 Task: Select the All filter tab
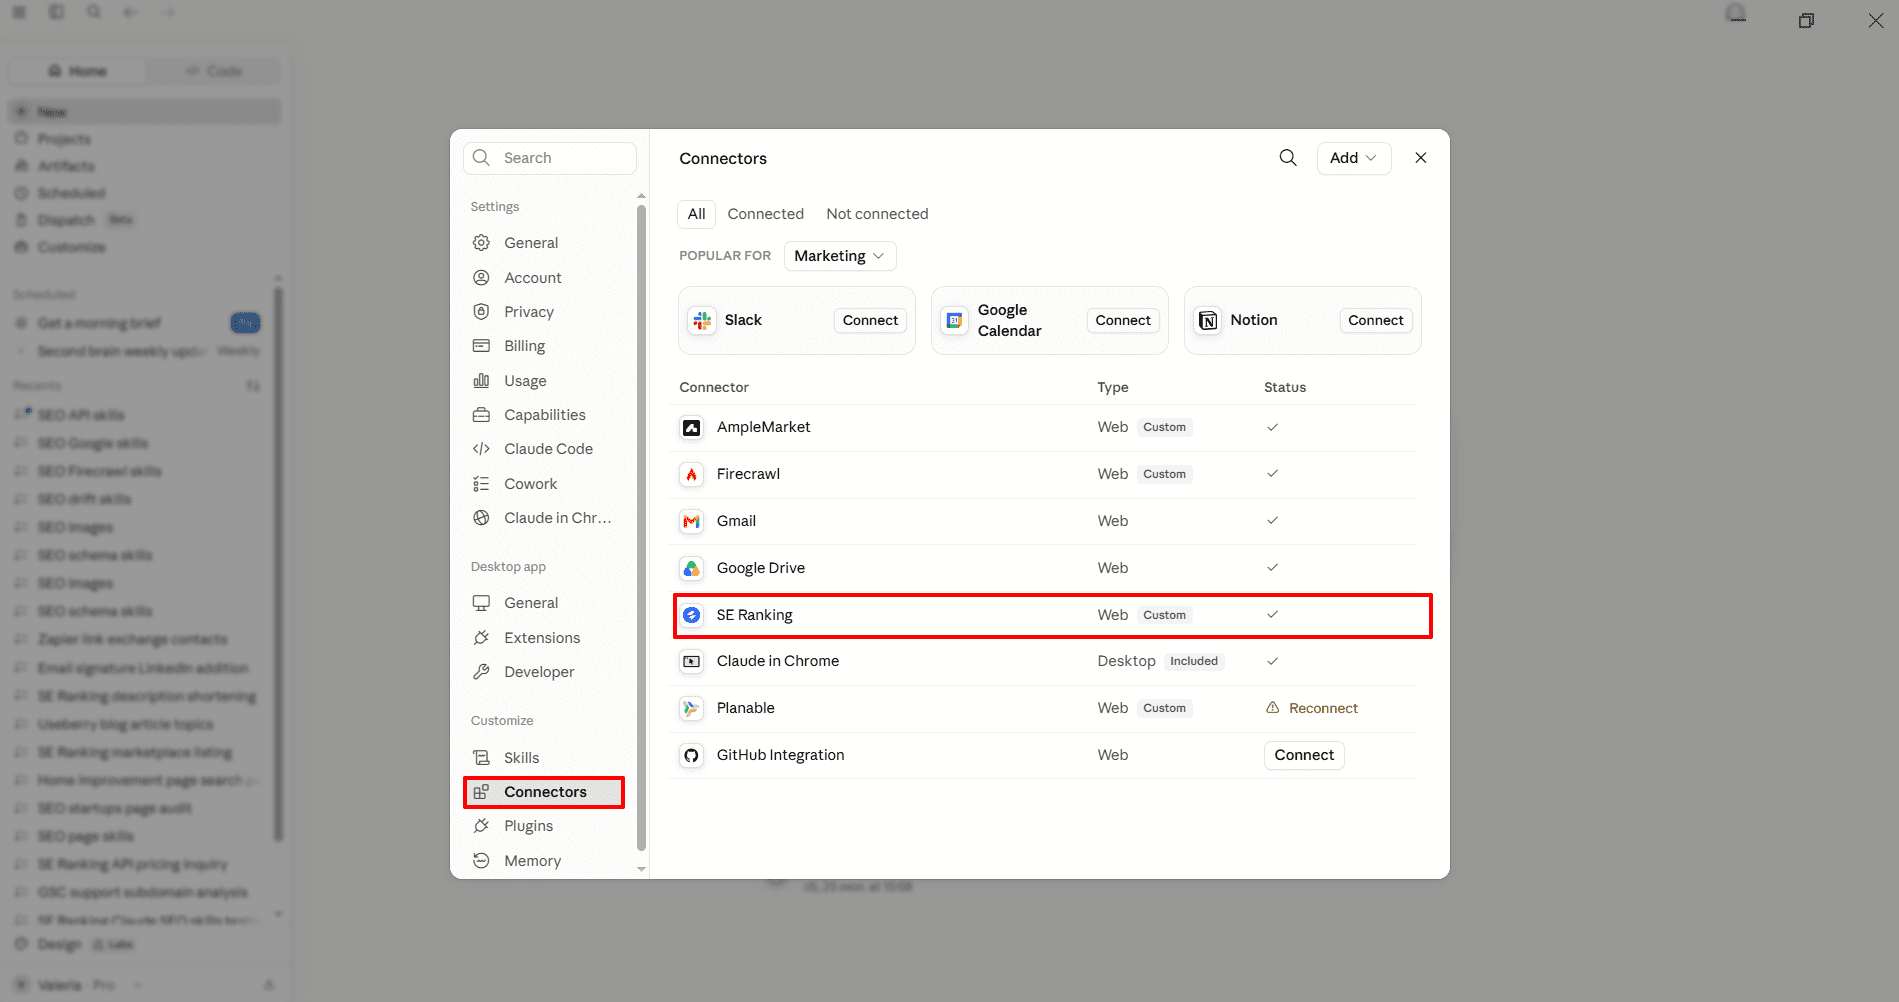697,214
